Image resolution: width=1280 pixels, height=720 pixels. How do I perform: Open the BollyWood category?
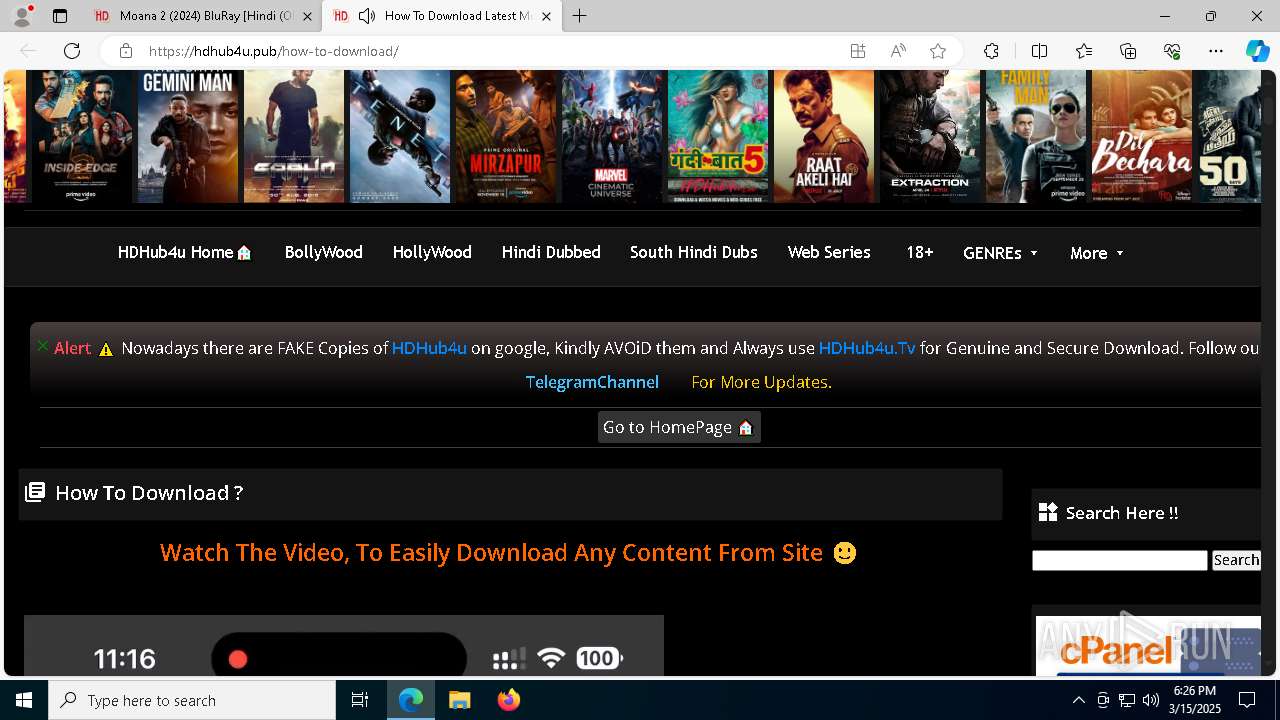(323, 253)
